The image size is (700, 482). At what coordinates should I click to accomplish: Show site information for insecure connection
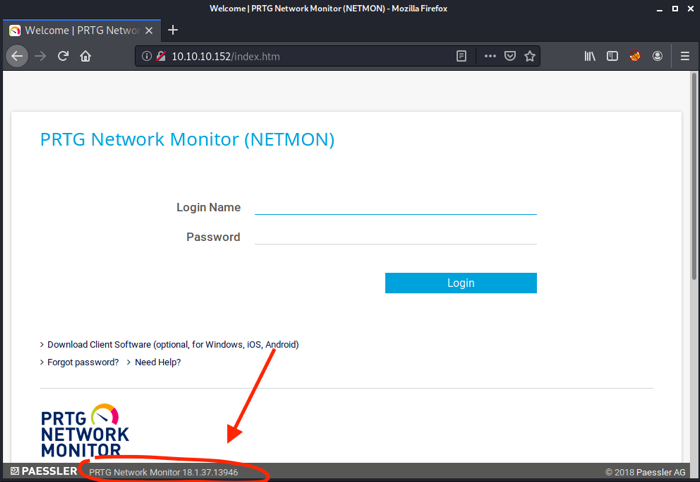(146, 57)
